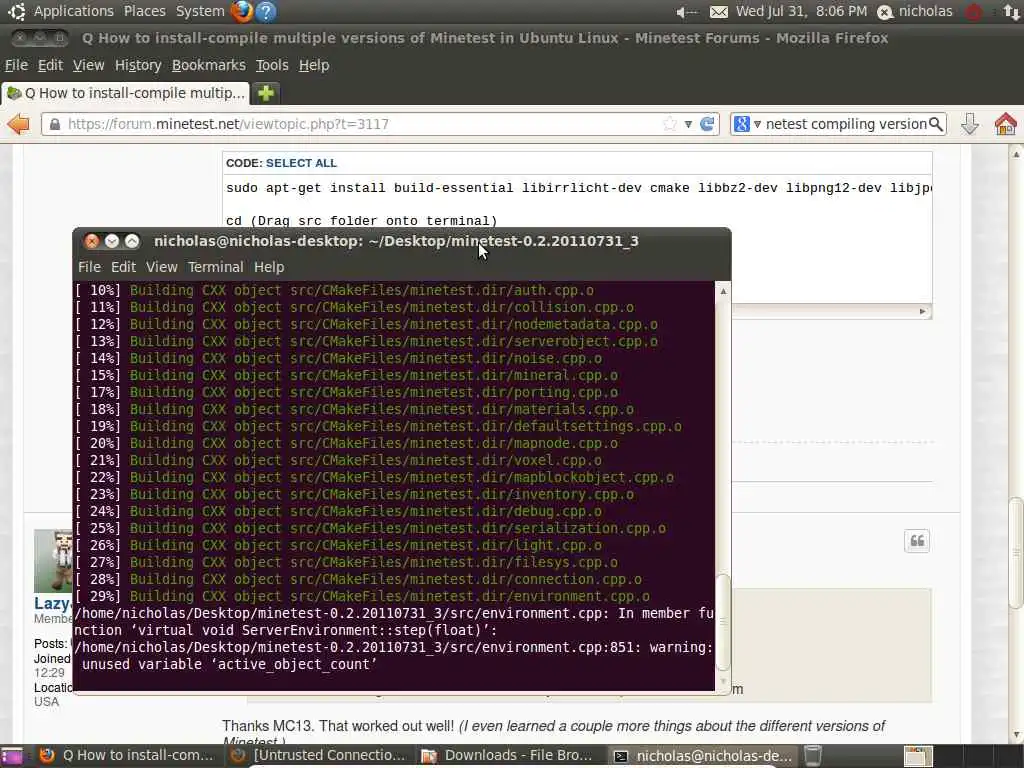Viewport: 1024px width, 768px height.
Task: Click the terminal scrollbar up arrow
Action: tap(723, 291)
